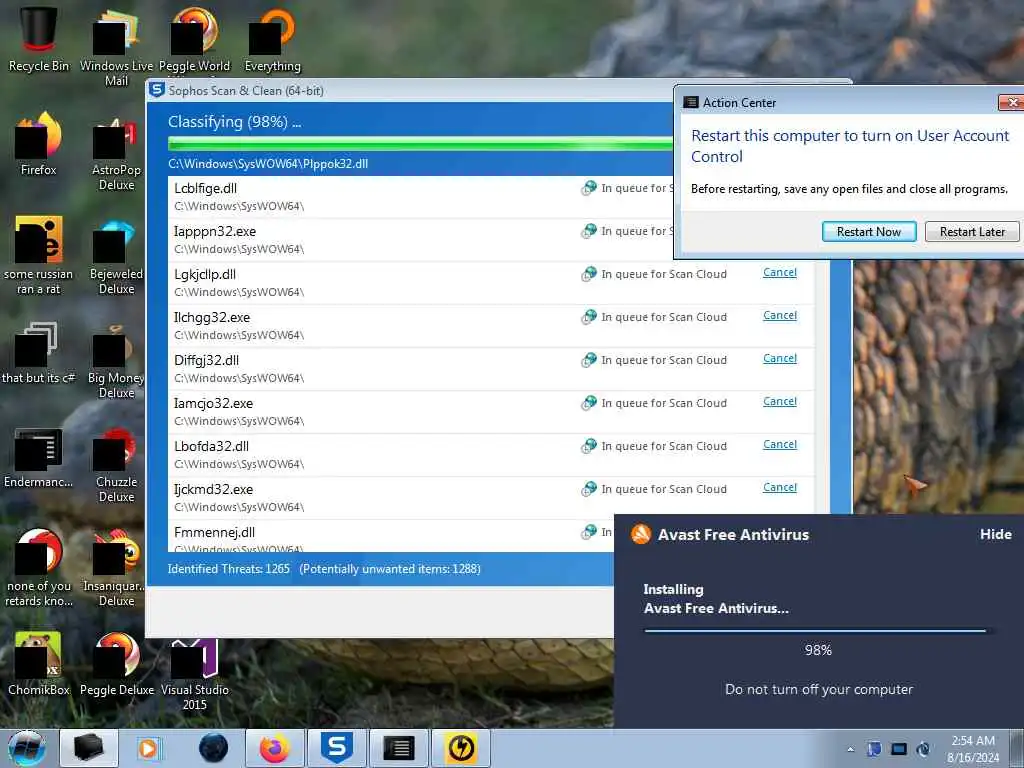Open Windows Live Mail desktop shortcut
The width and height of the screenshot is (1024, 768).
(116, 46)
